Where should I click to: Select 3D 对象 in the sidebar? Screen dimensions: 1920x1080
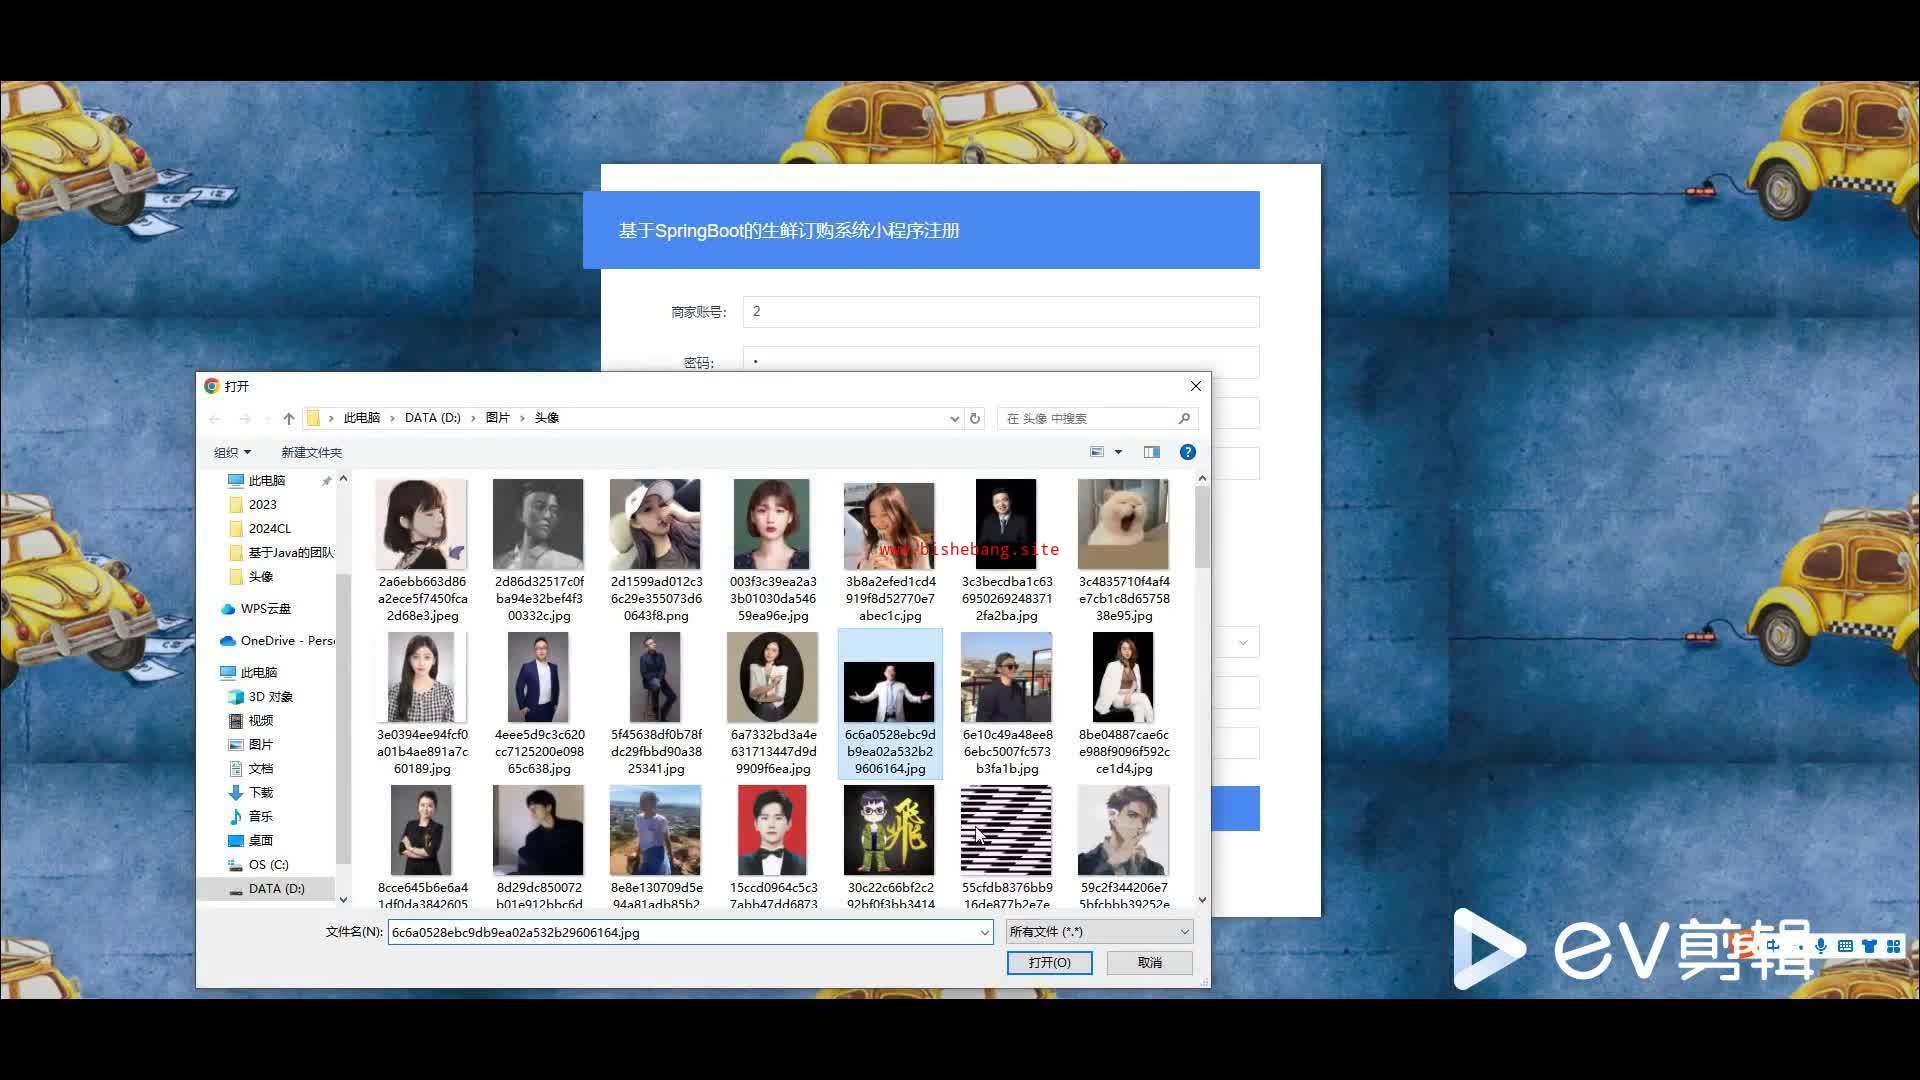pyautogui.click(x=270, y=696)
